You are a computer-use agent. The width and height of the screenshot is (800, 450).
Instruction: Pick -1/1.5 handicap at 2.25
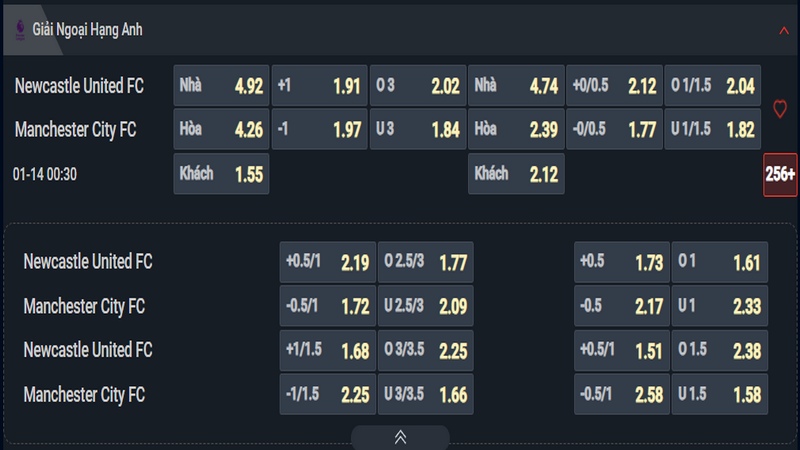click(328, 394)
